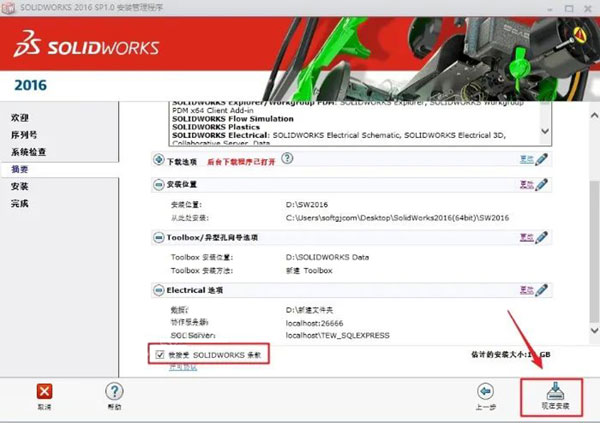
Task: Click SOLIDWORKS Flow Simulation in products list
Action: point(233,119)
